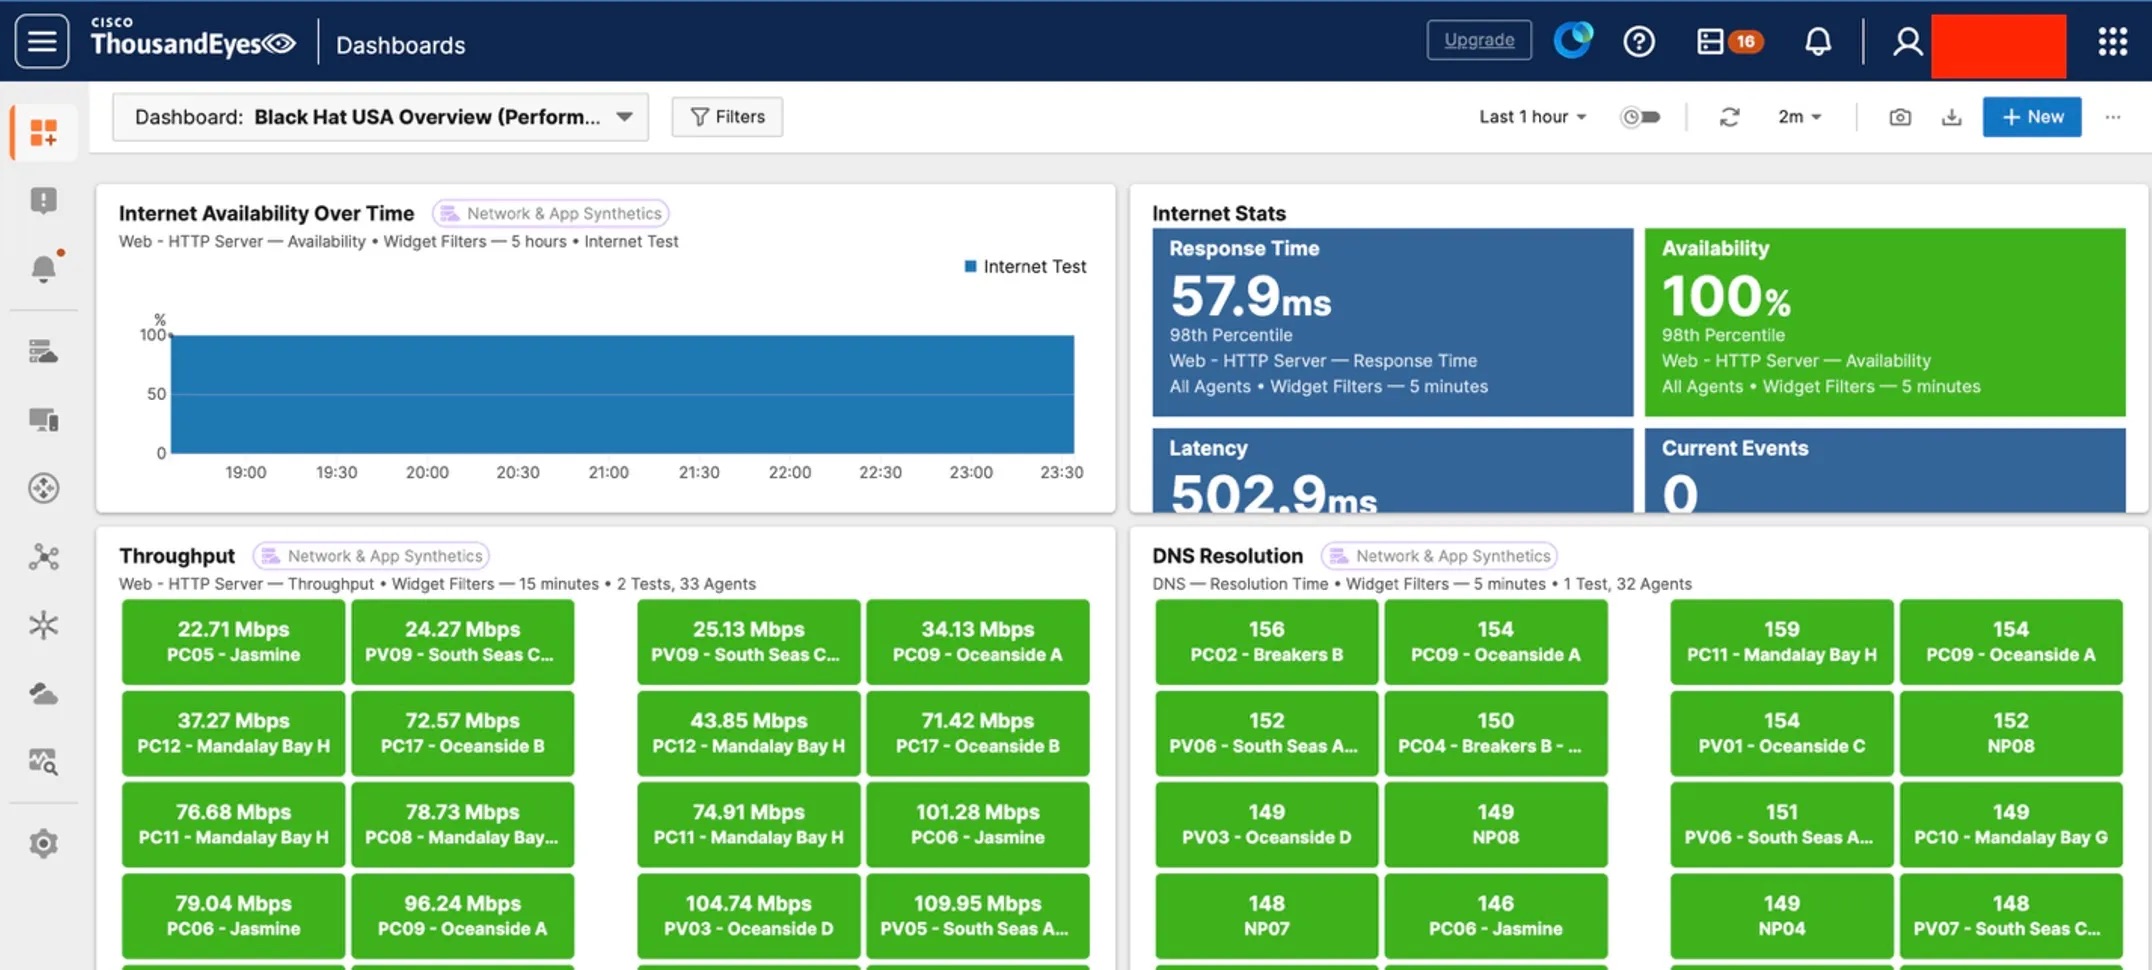Download the dashboard report
The height and width of the screenshot is (970, 2152).
coord(1951,117)
